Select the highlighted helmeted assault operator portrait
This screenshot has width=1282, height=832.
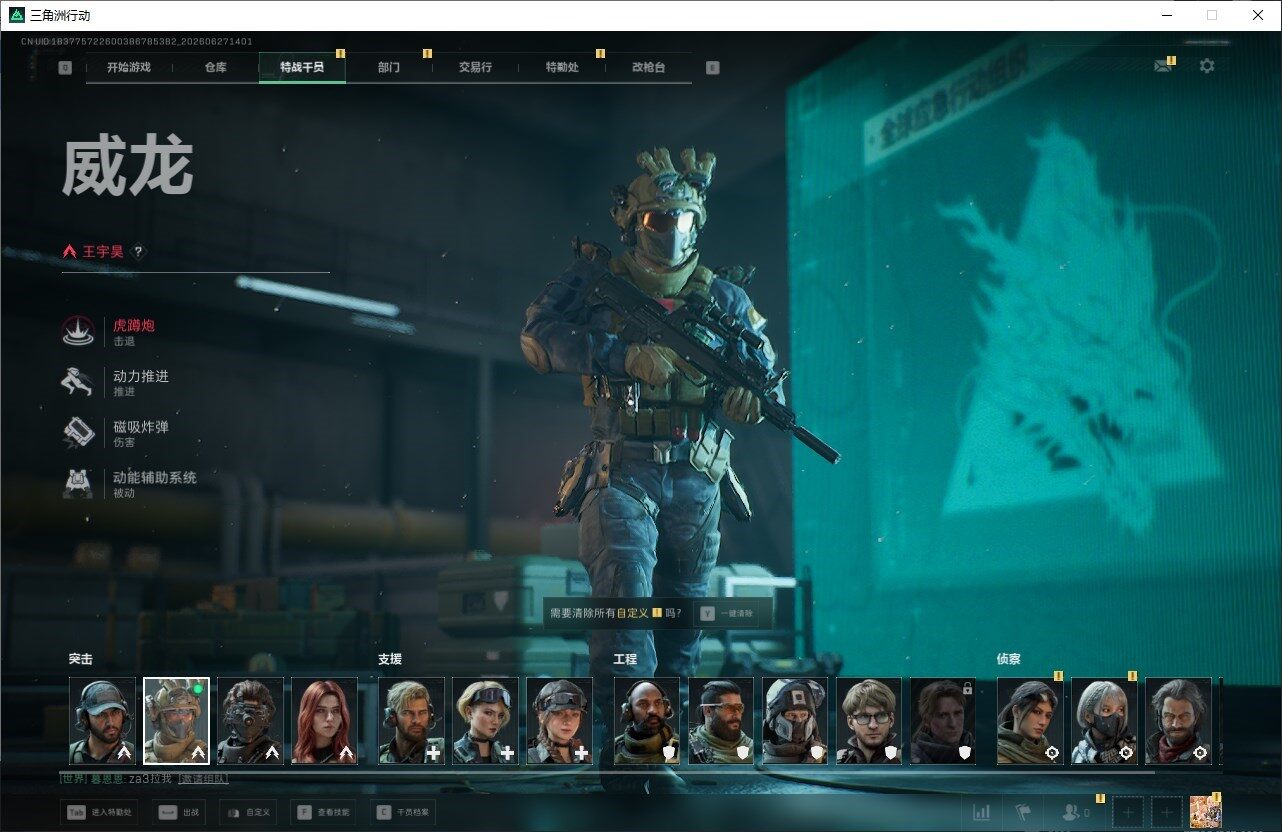pyautogui.click(x=176, y=721)
